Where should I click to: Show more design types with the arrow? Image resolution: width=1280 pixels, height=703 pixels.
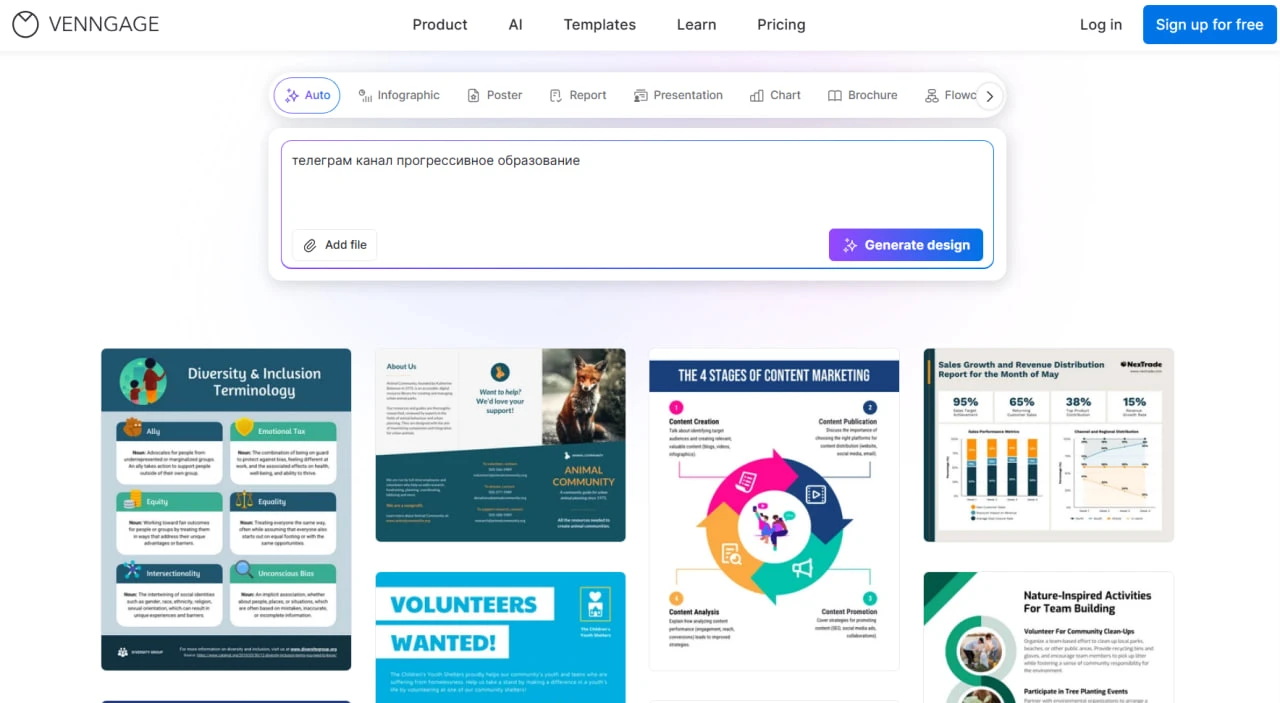pyautogui.click(x=990, y=96)
